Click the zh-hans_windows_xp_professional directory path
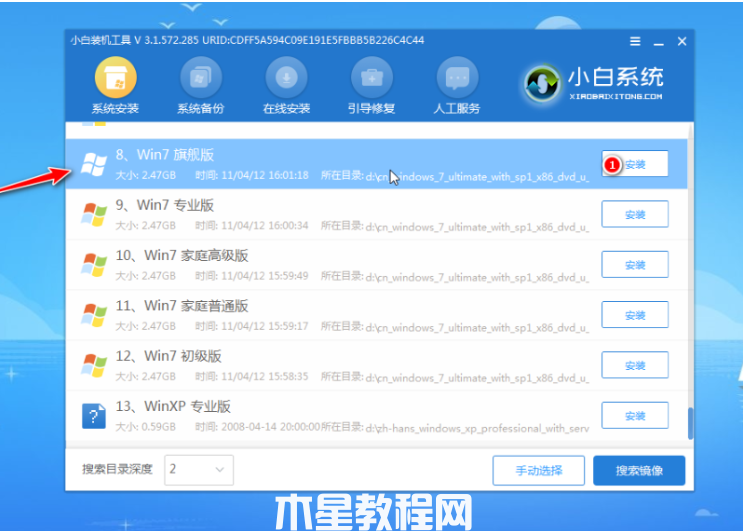Viewport: 743px width, 531px height. coord(477,428)
